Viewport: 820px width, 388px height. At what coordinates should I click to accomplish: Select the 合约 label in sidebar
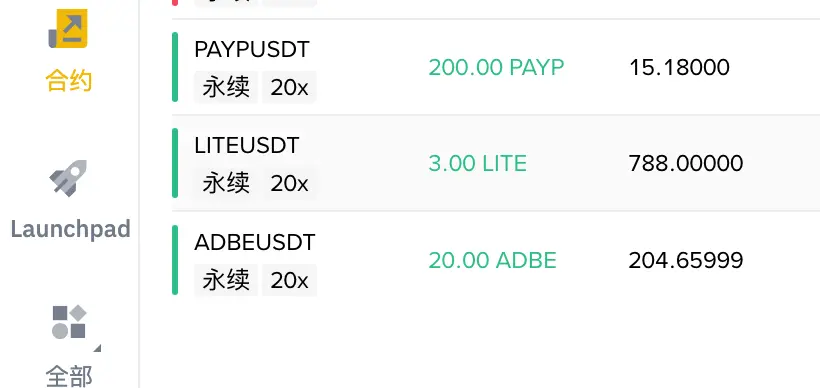point(69,82)
